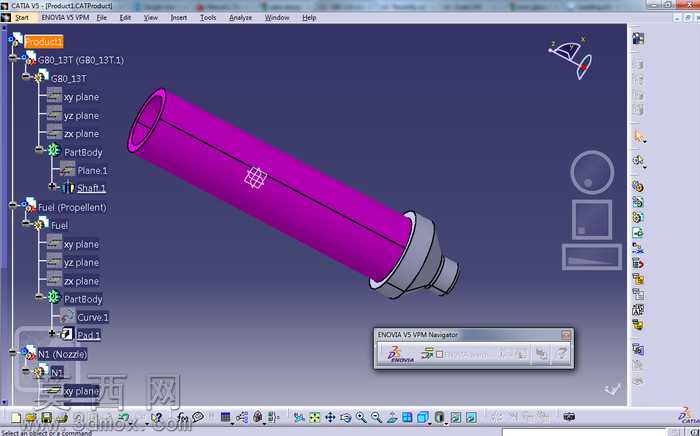Viewport: 700px width, 436px height.
Task: Click the Isometric View cube icon
Action: [x=422, y=418]
